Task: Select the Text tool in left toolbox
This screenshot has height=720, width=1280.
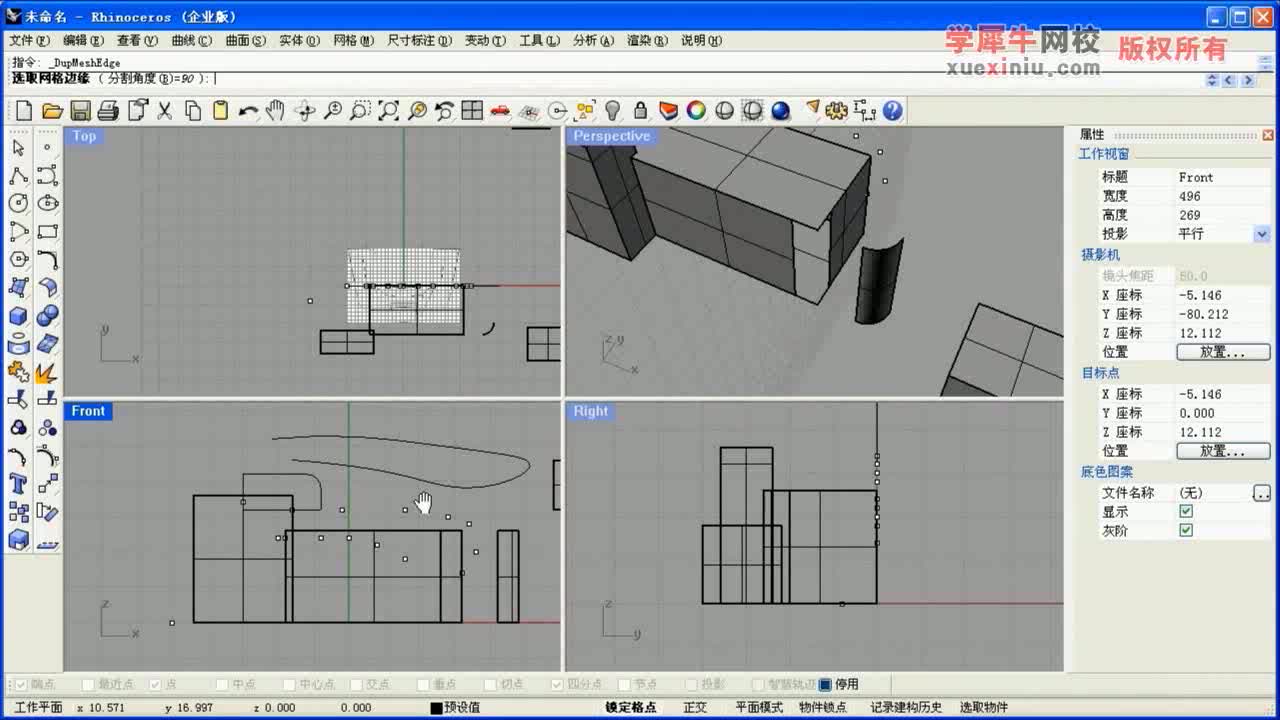Action: coord(18,484)
